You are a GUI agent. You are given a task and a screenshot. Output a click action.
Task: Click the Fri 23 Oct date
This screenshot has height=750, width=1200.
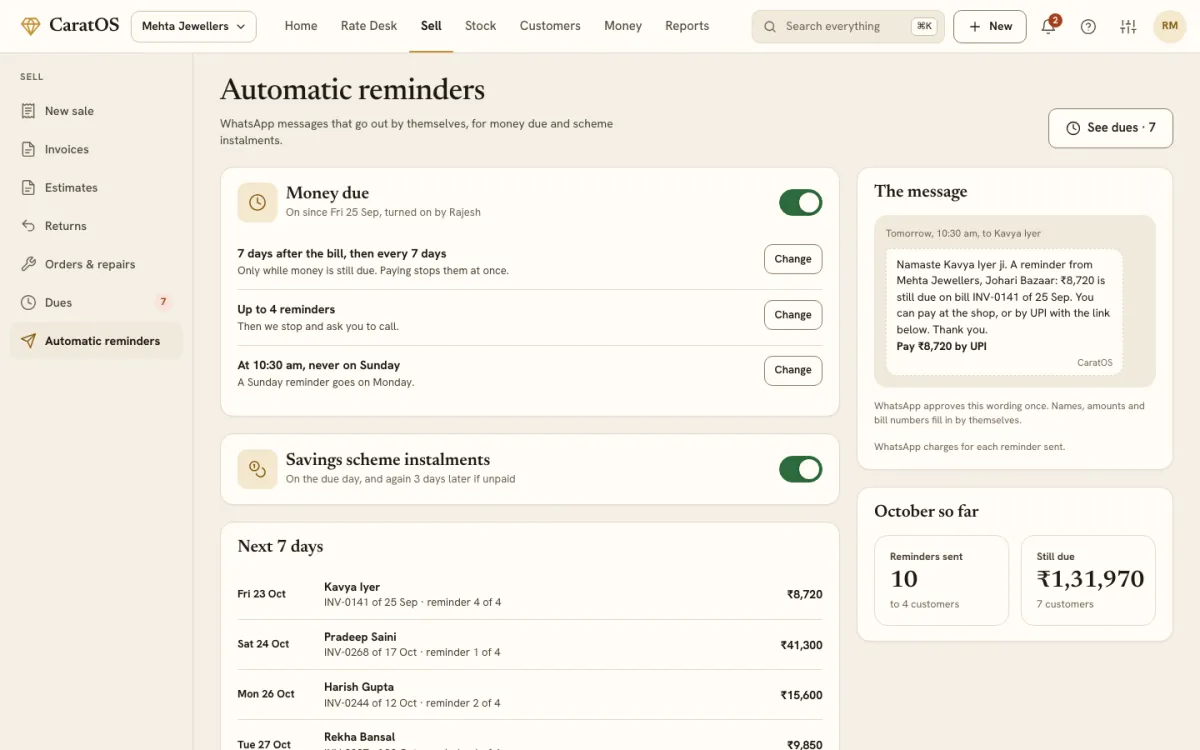pos(261,594)
